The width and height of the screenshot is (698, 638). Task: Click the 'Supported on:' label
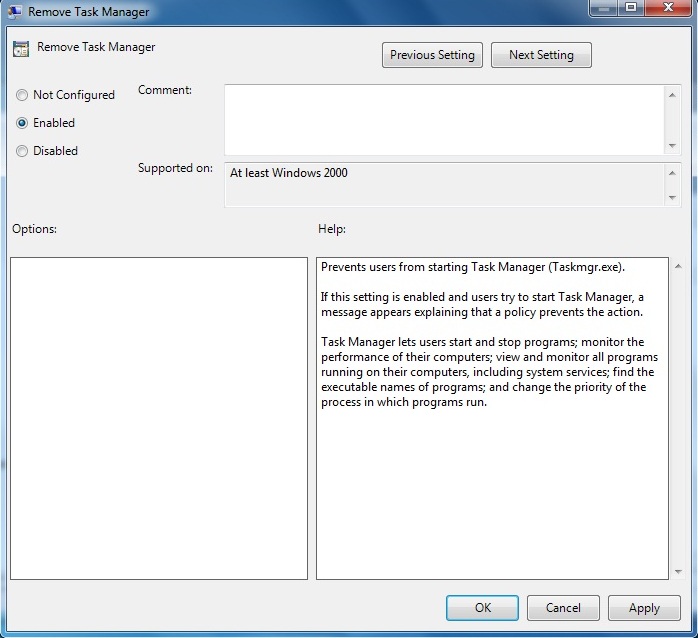(x=175, y=168)
